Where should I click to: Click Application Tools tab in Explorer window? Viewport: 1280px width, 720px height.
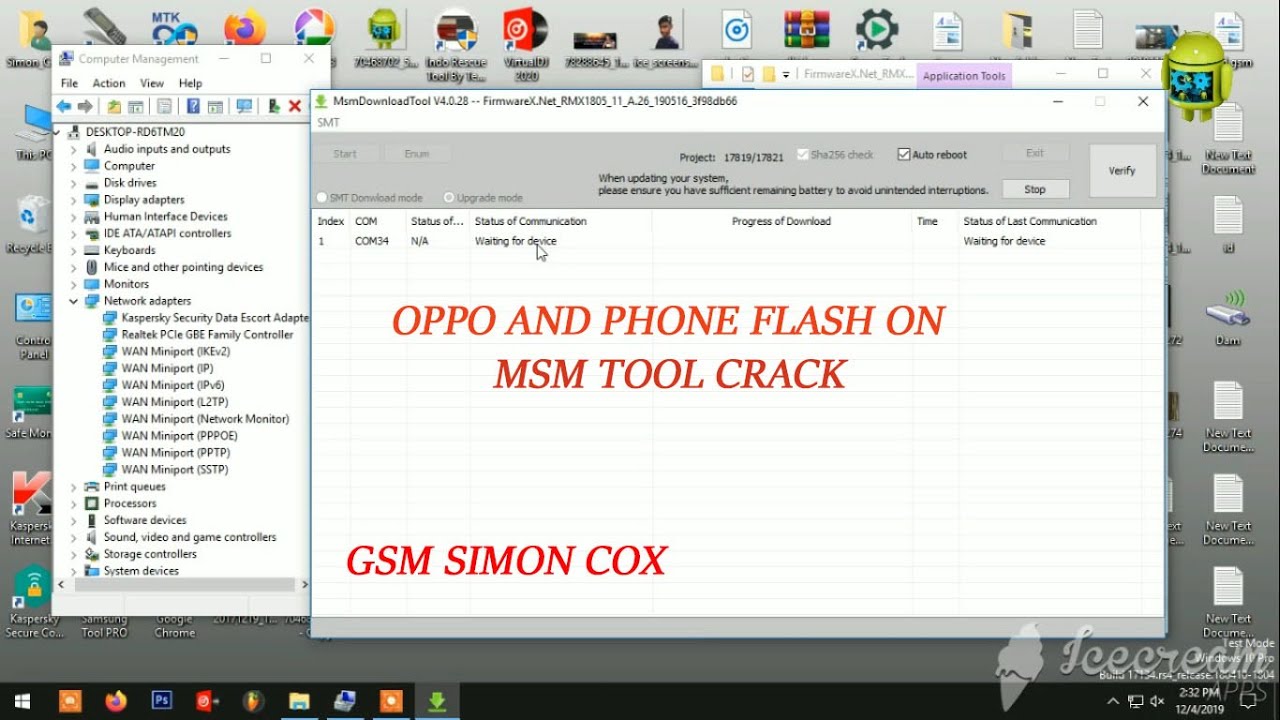tap(964, 76)
